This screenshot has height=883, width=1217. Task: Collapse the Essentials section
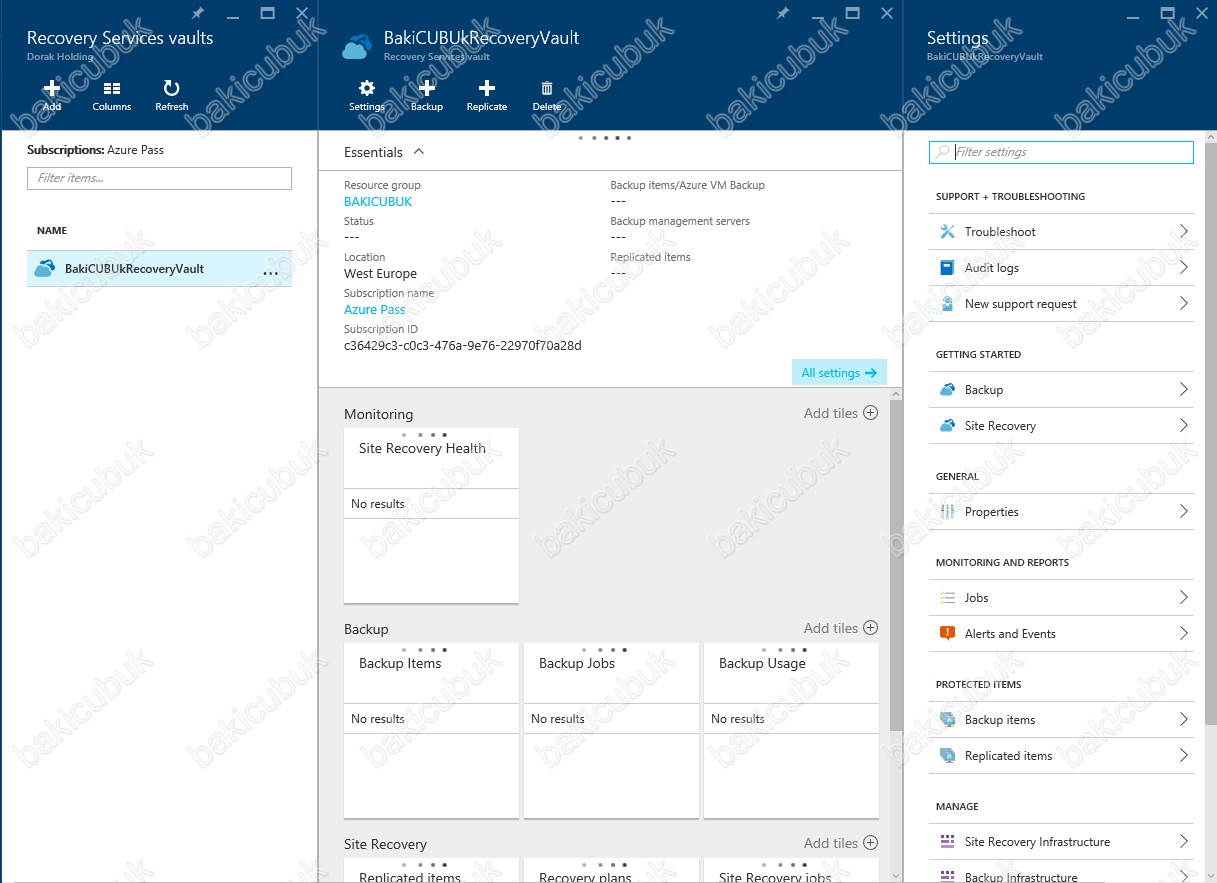pos(419,152)
